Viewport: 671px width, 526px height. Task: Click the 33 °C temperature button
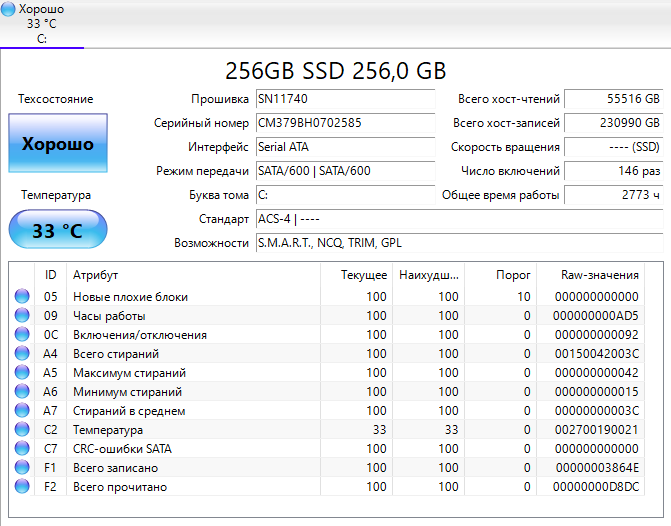click(58, 230)
